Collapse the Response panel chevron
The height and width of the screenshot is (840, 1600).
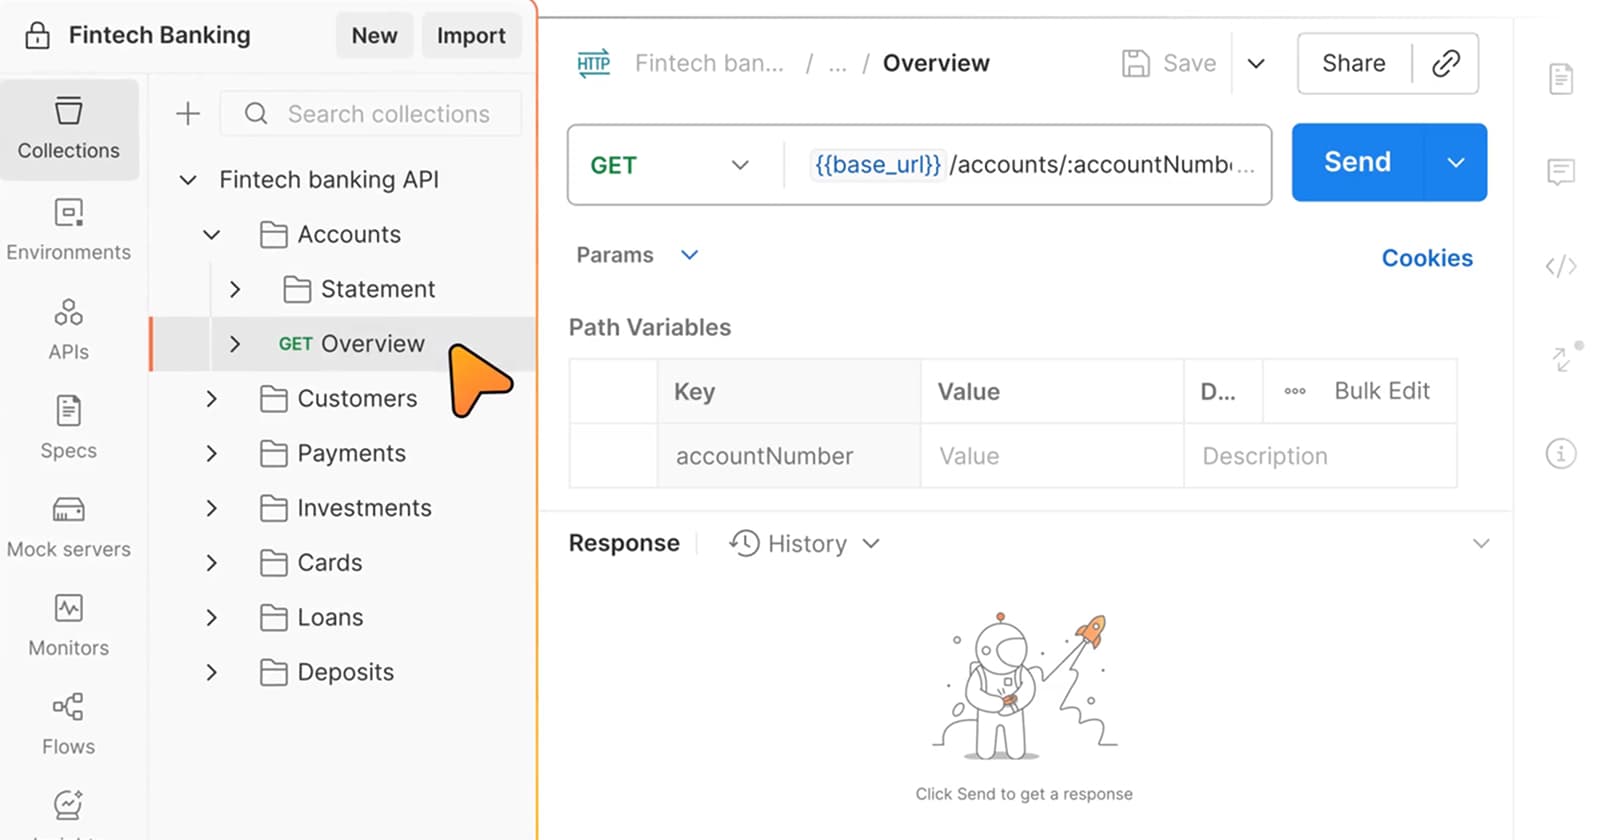click(1481, 543)
